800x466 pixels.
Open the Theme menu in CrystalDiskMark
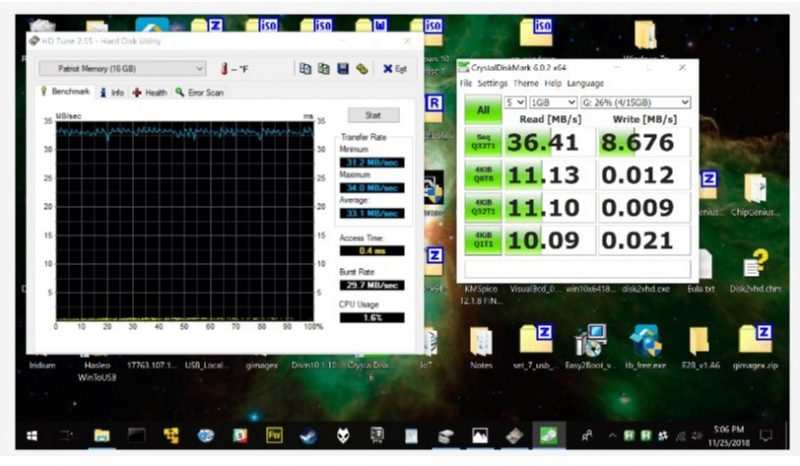pyautogui.click(x=526, y=83)
